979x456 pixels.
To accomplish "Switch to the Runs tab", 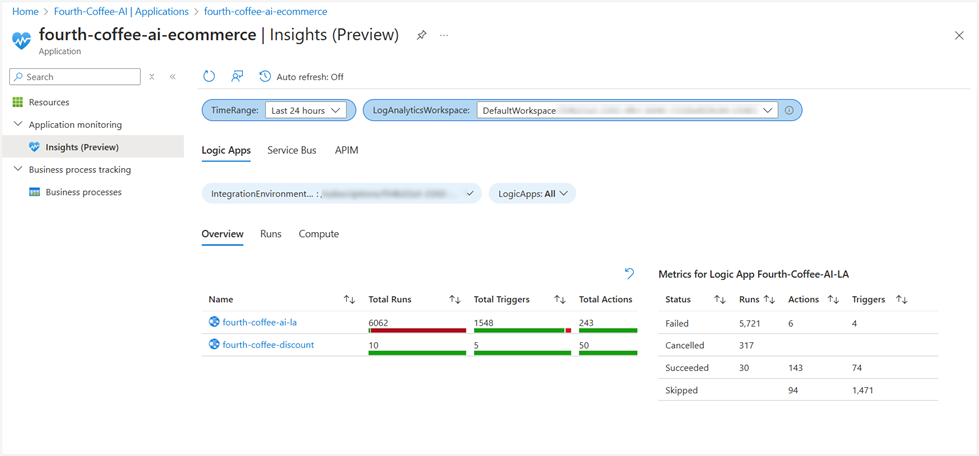I will (271, 234).
